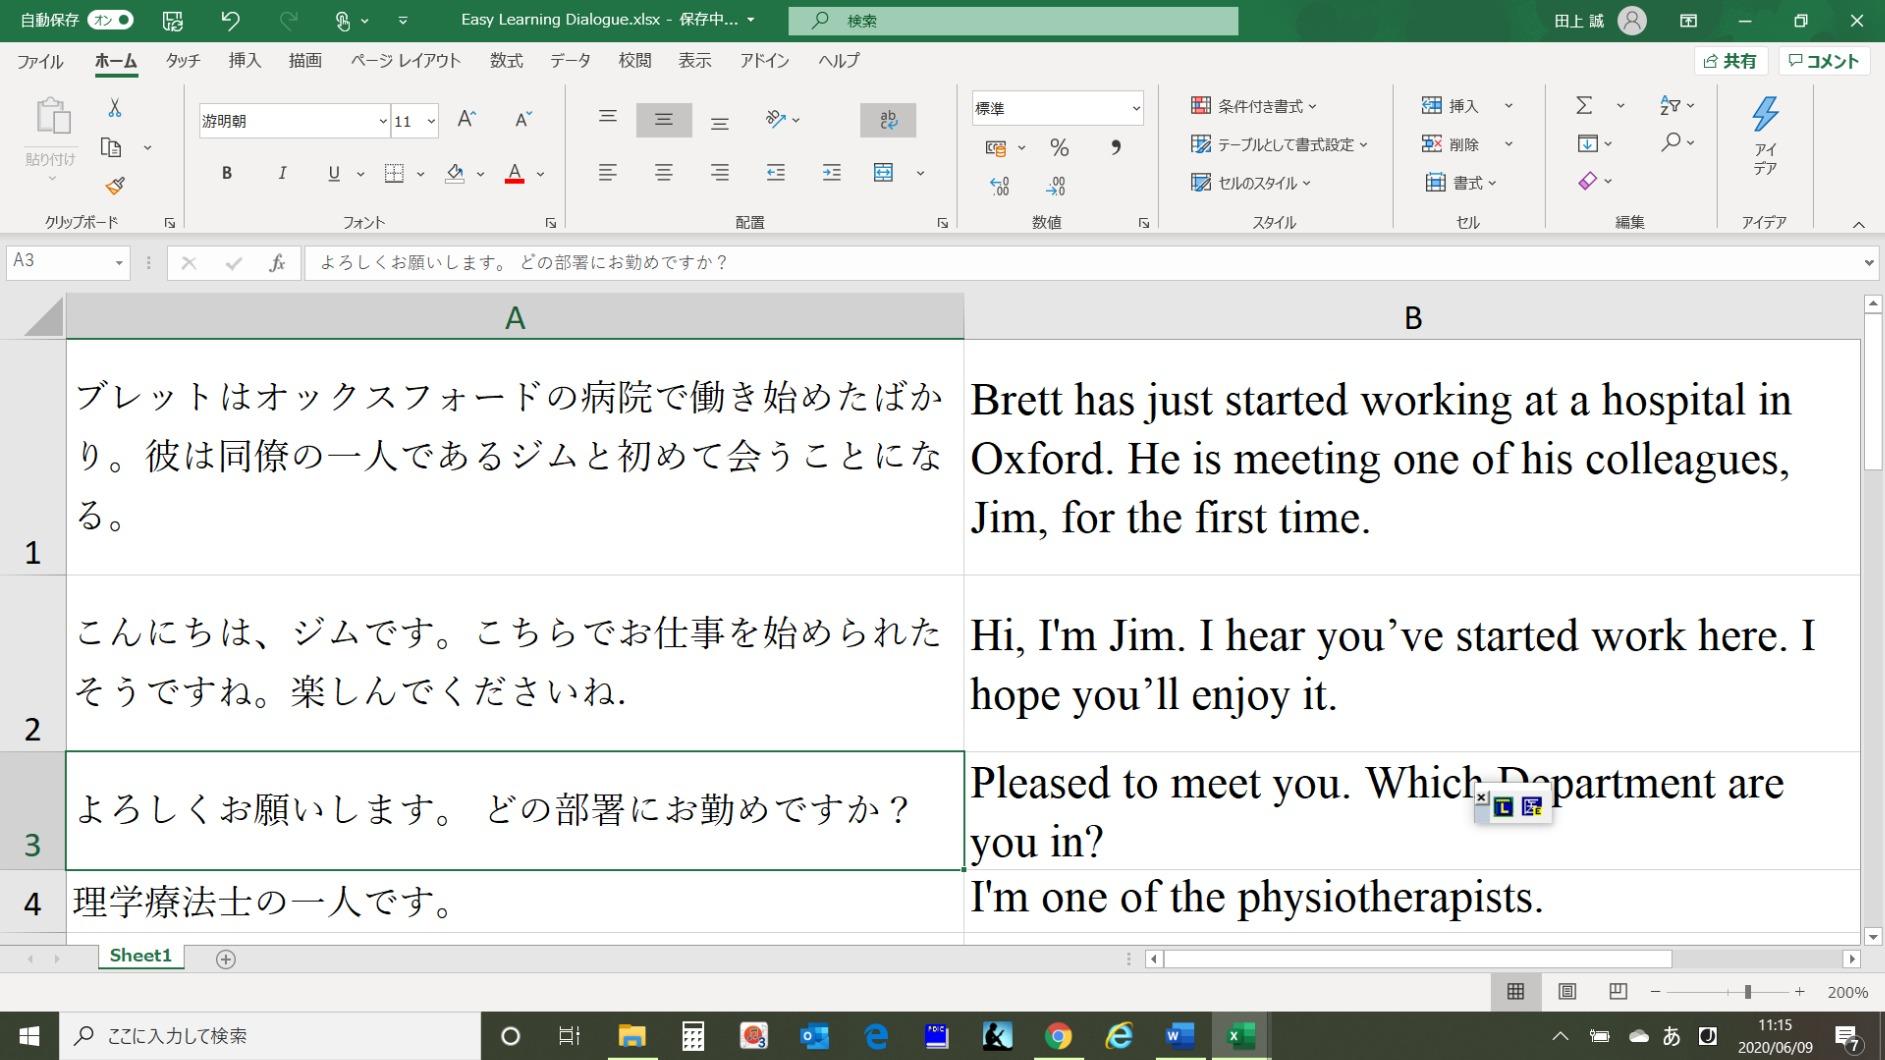Click the borders icon in Font group
The image size is (1885, 1060).
point(394,173)
